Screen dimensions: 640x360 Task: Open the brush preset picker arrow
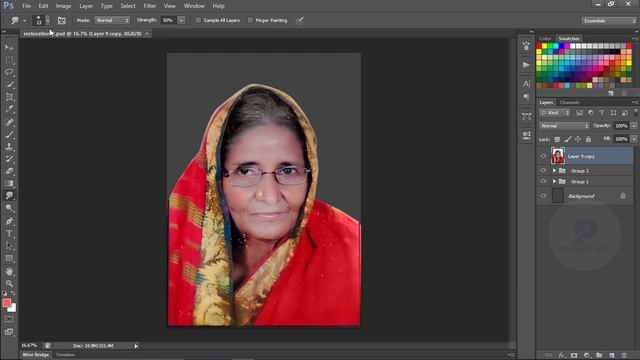pyautogui.click(x=48, y=20)
